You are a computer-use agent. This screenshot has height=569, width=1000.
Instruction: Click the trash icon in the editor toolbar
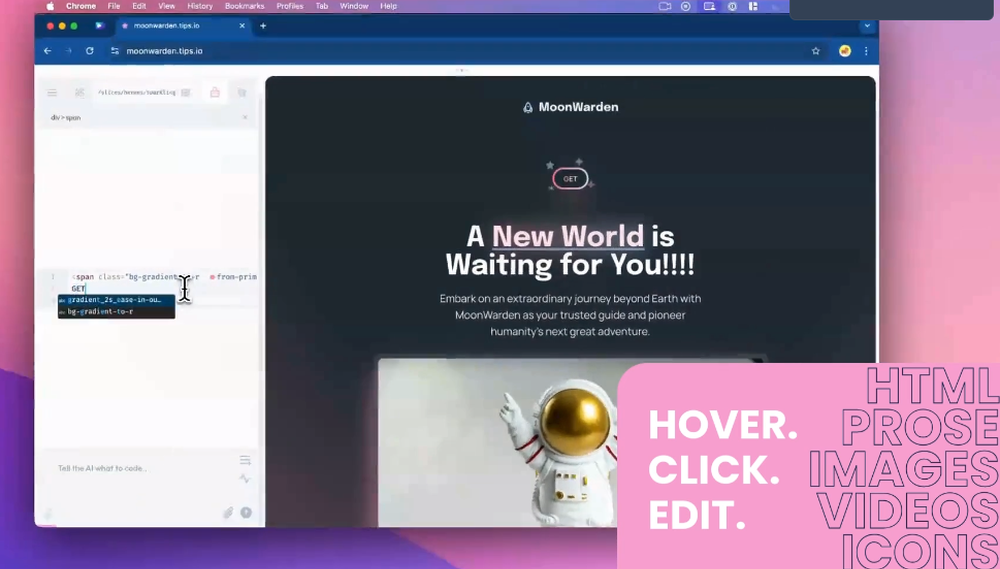point(242,92)
